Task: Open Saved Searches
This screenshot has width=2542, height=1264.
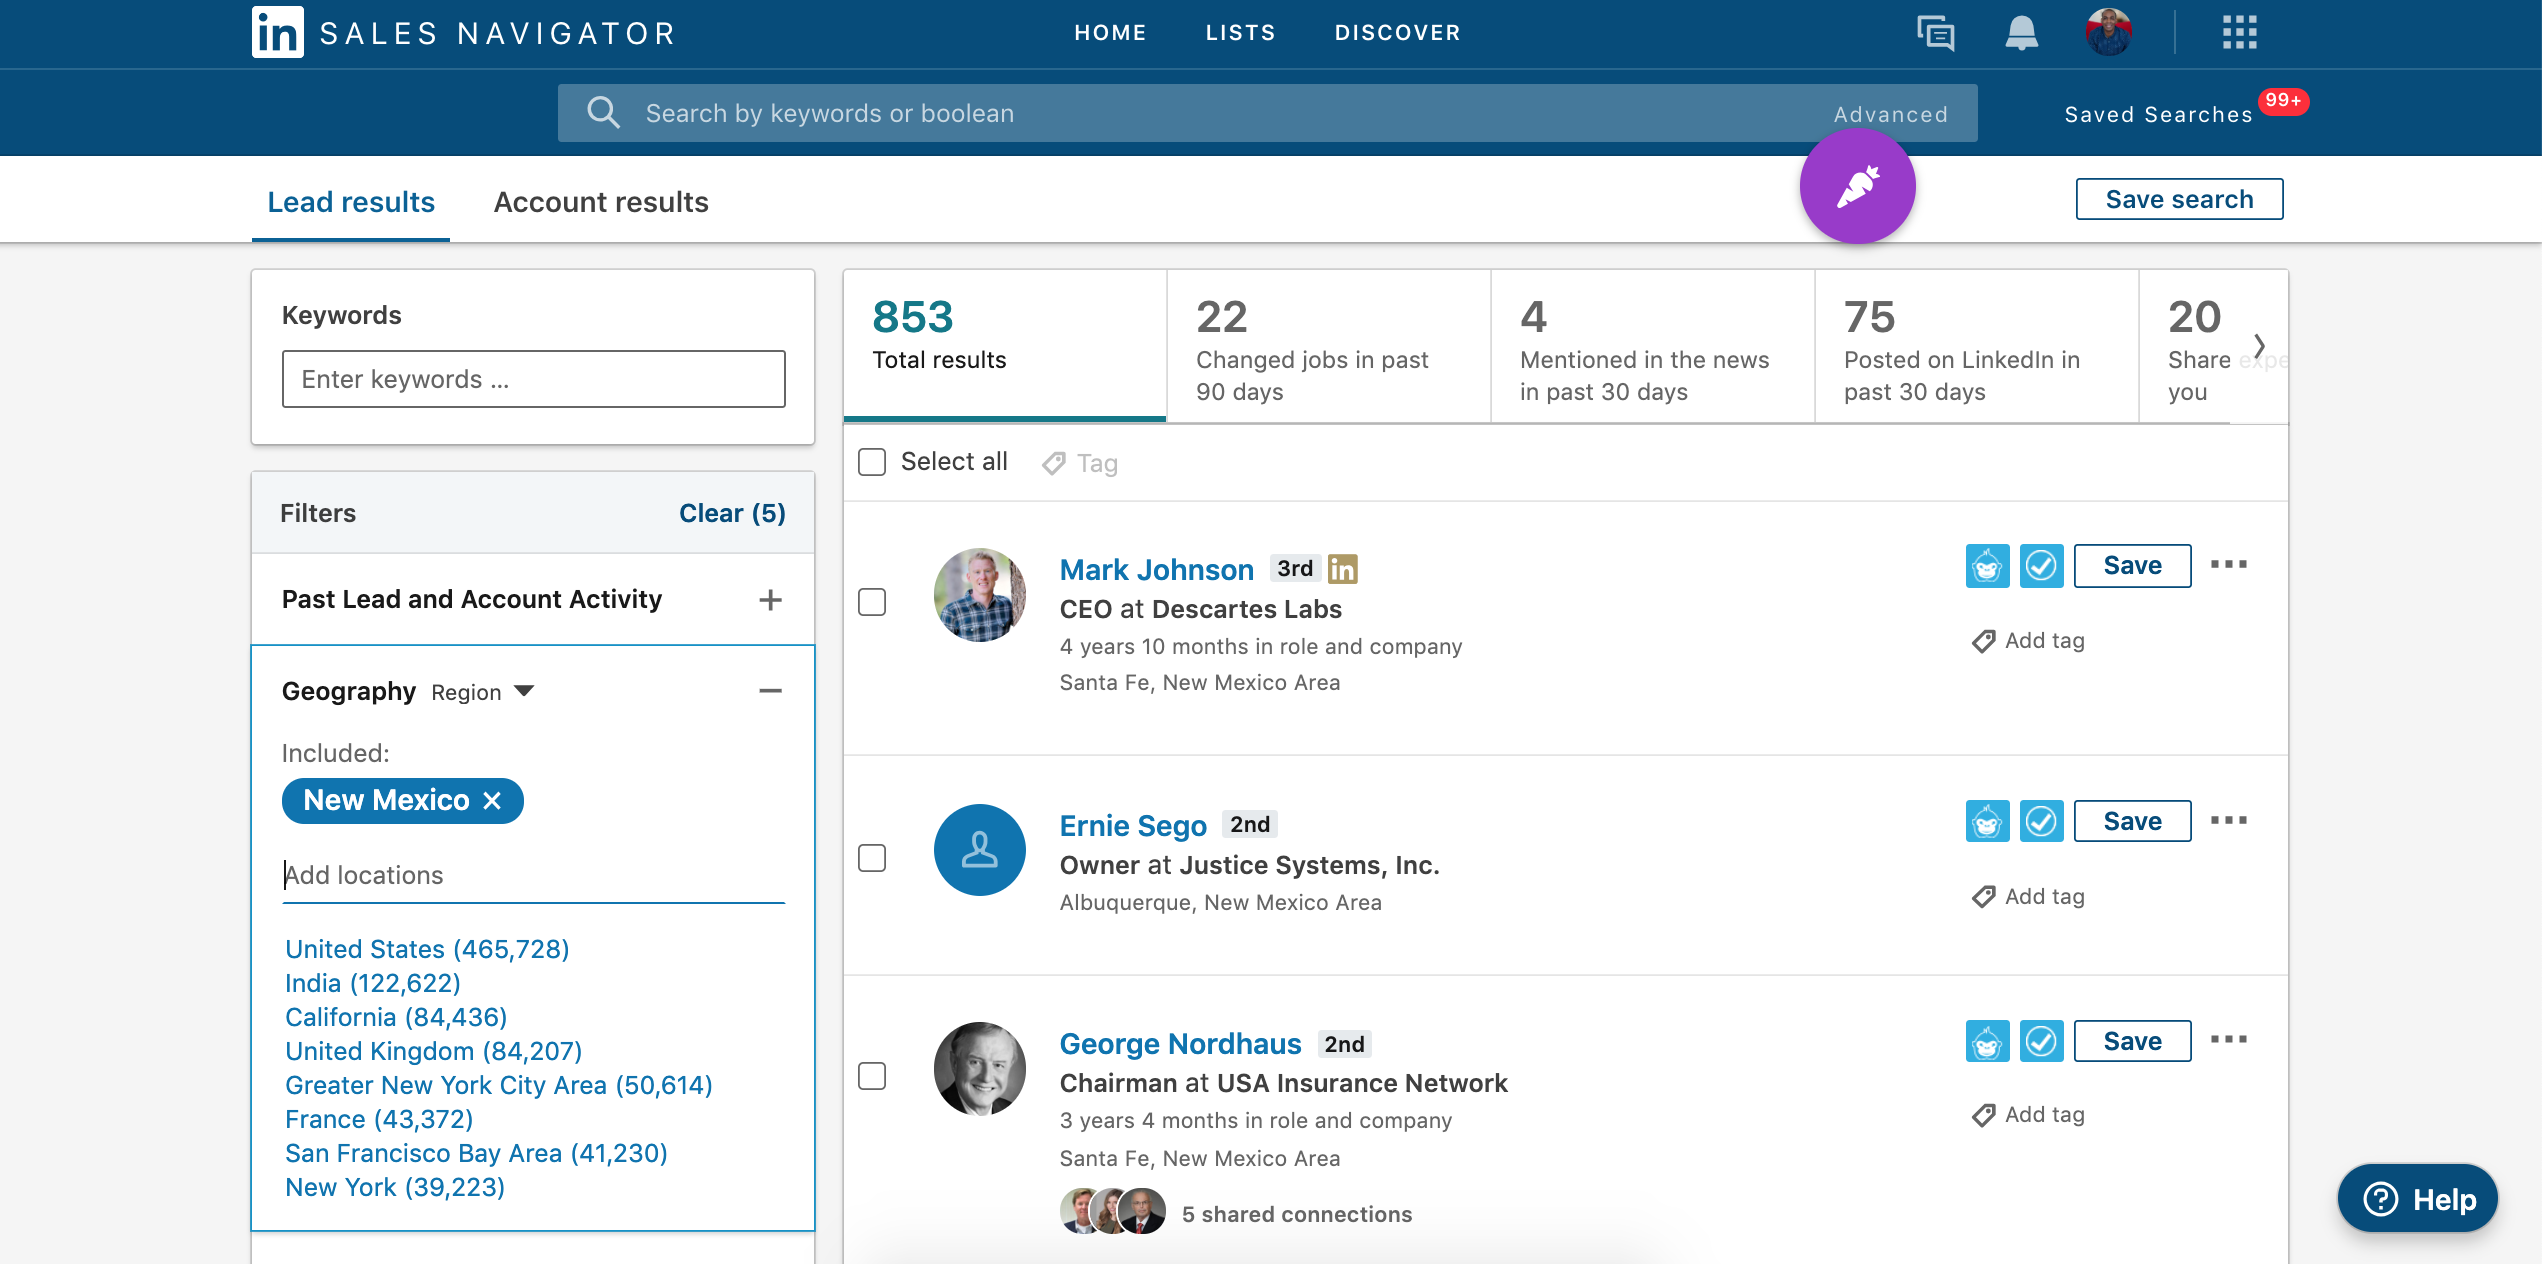Action: click(2158, 115)
